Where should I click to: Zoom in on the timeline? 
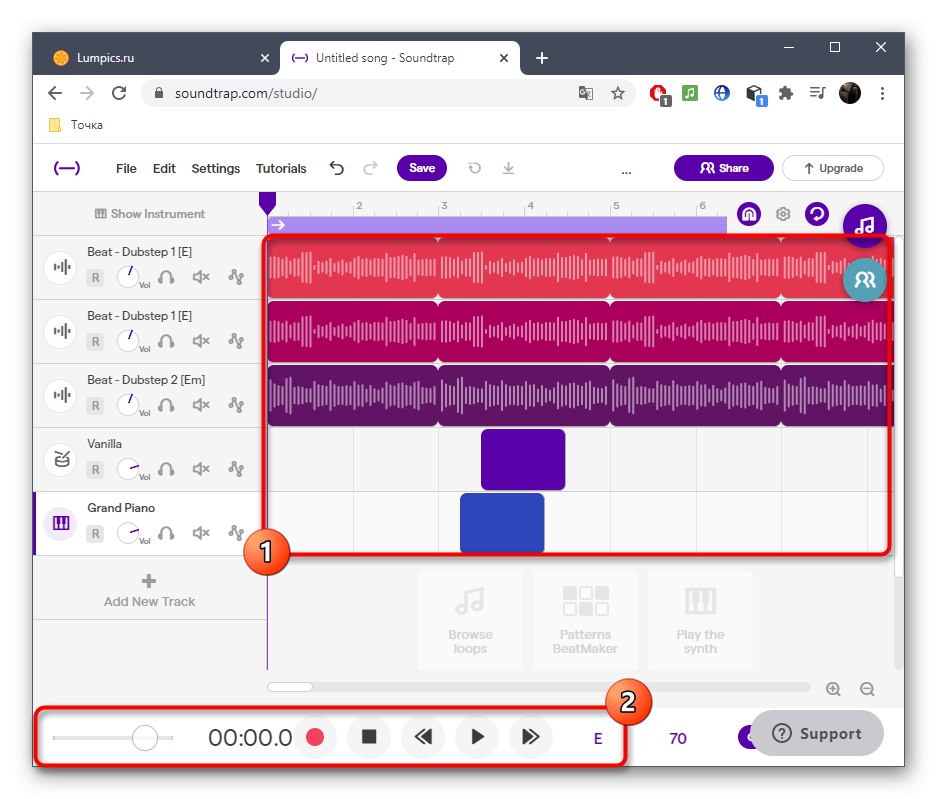834,688
